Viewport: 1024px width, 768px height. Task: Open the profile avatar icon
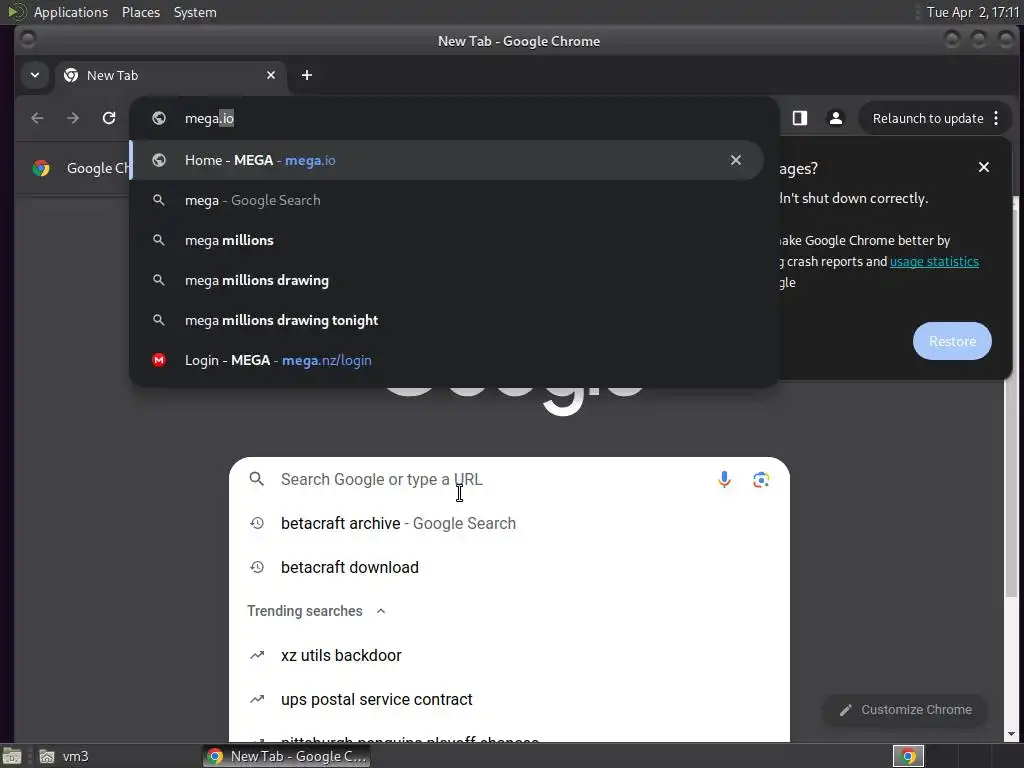tap(836, 118)
